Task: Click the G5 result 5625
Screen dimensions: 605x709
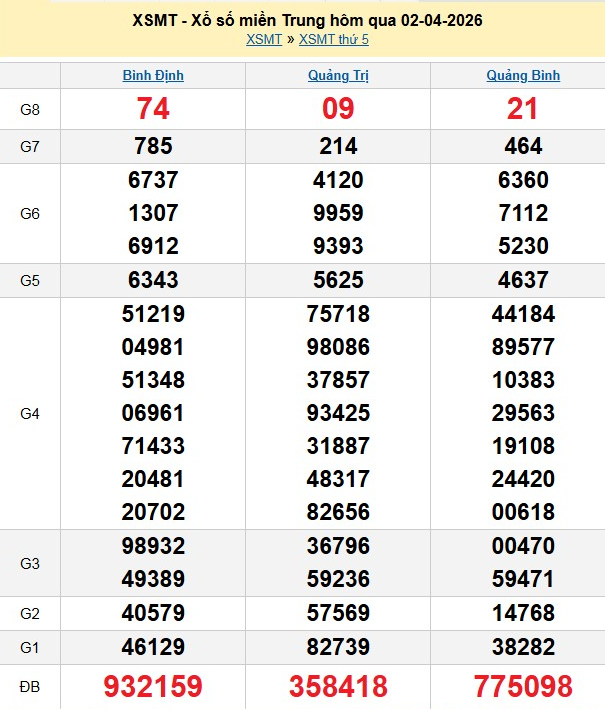Action: pyautogui.click(x=338, y=281)
